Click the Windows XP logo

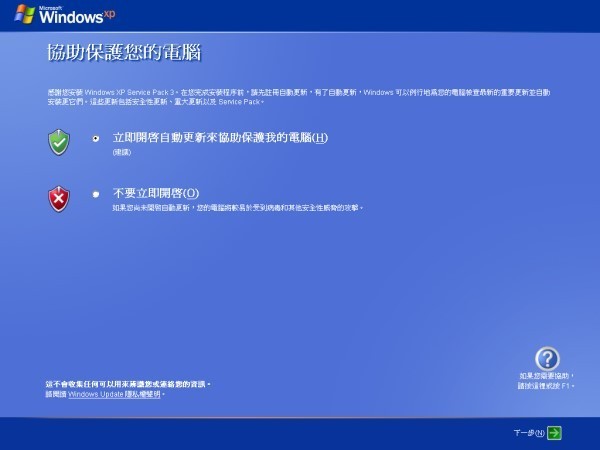65,15
